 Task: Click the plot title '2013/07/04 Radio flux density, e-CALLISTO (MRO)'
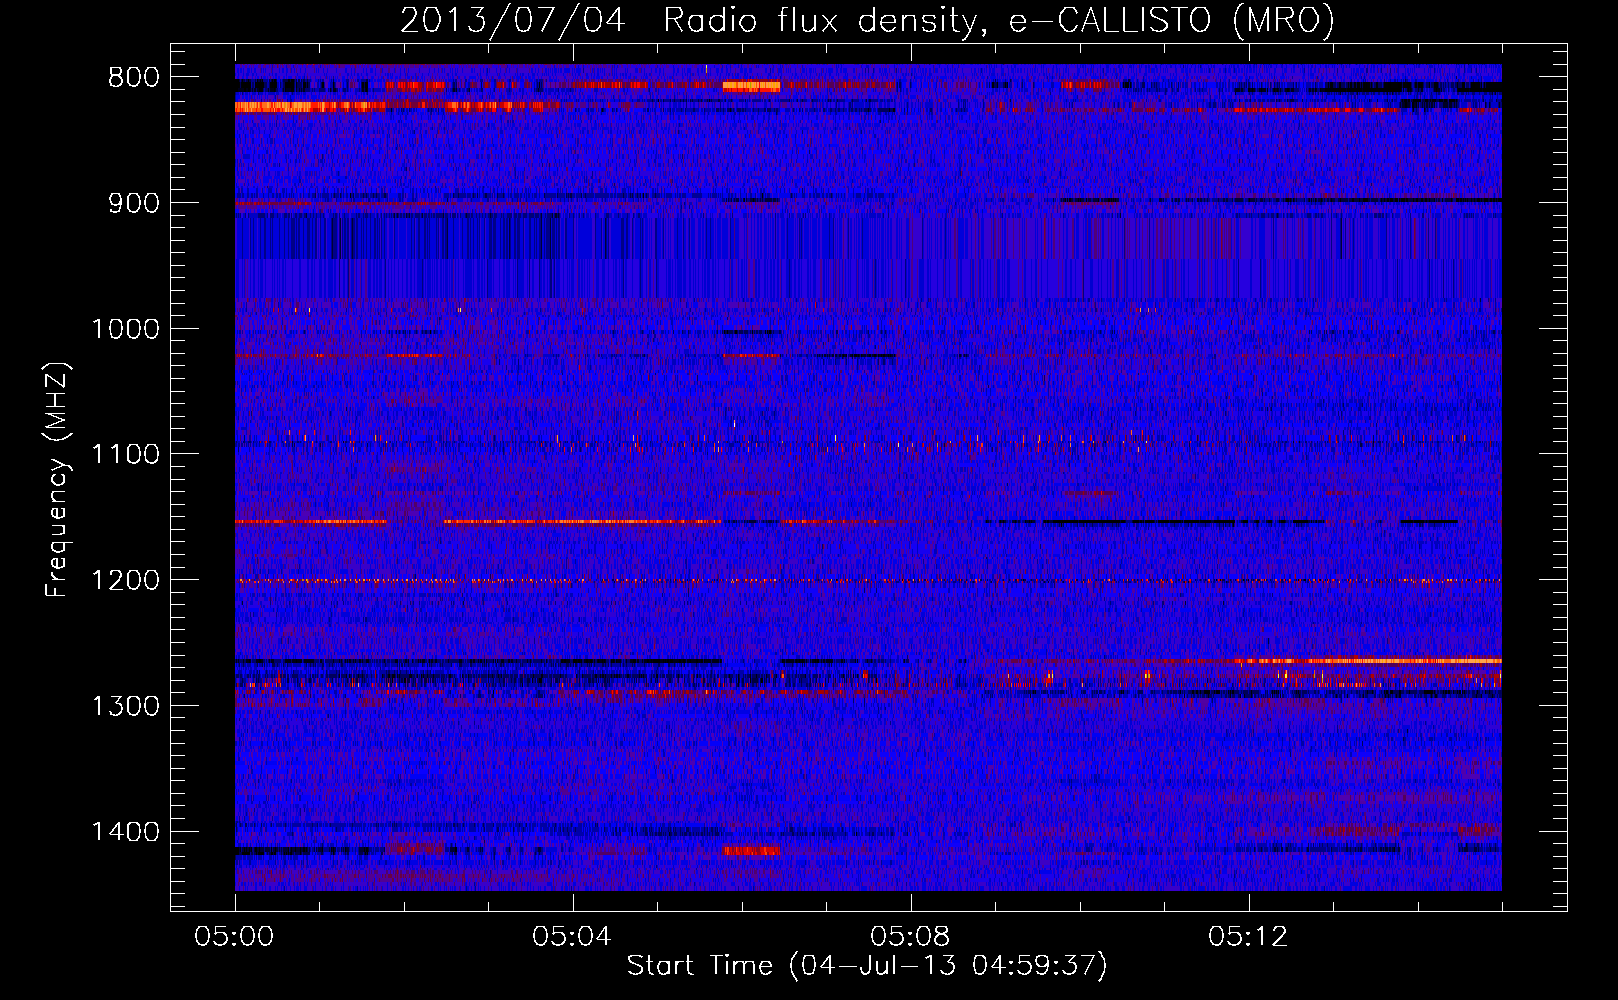coord(867,21)
